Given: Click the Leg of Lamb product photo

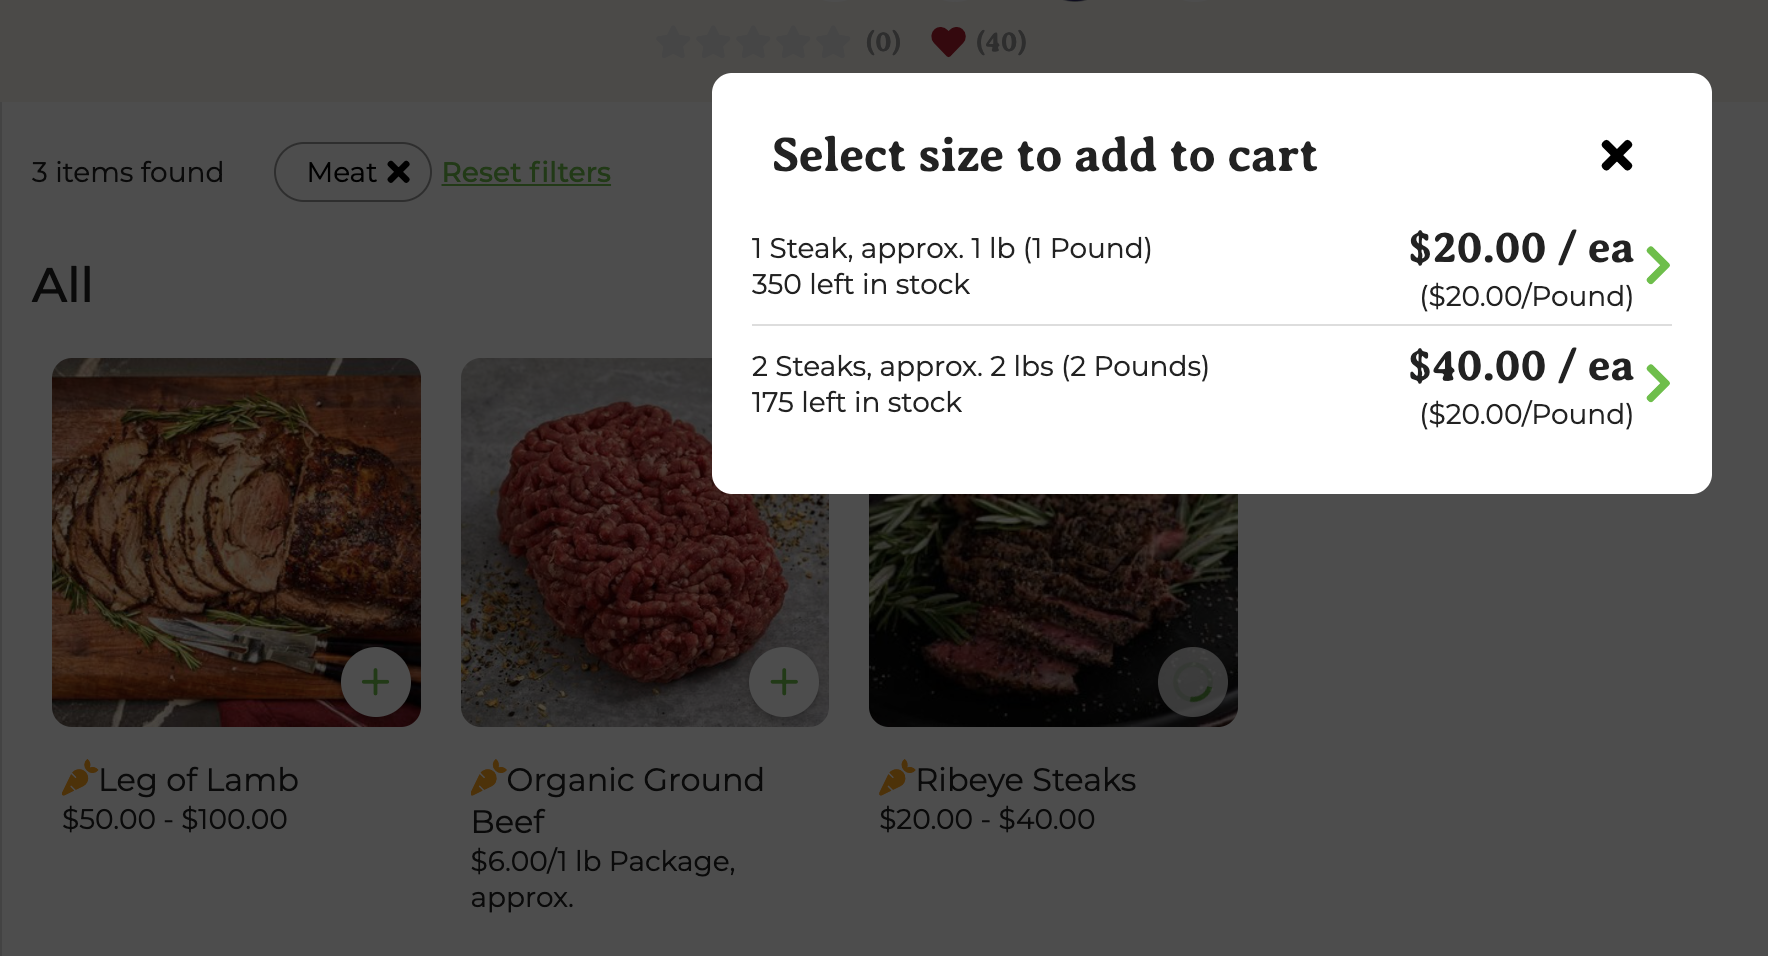Looking at the screenshot, I should click(x=236, y=520).
